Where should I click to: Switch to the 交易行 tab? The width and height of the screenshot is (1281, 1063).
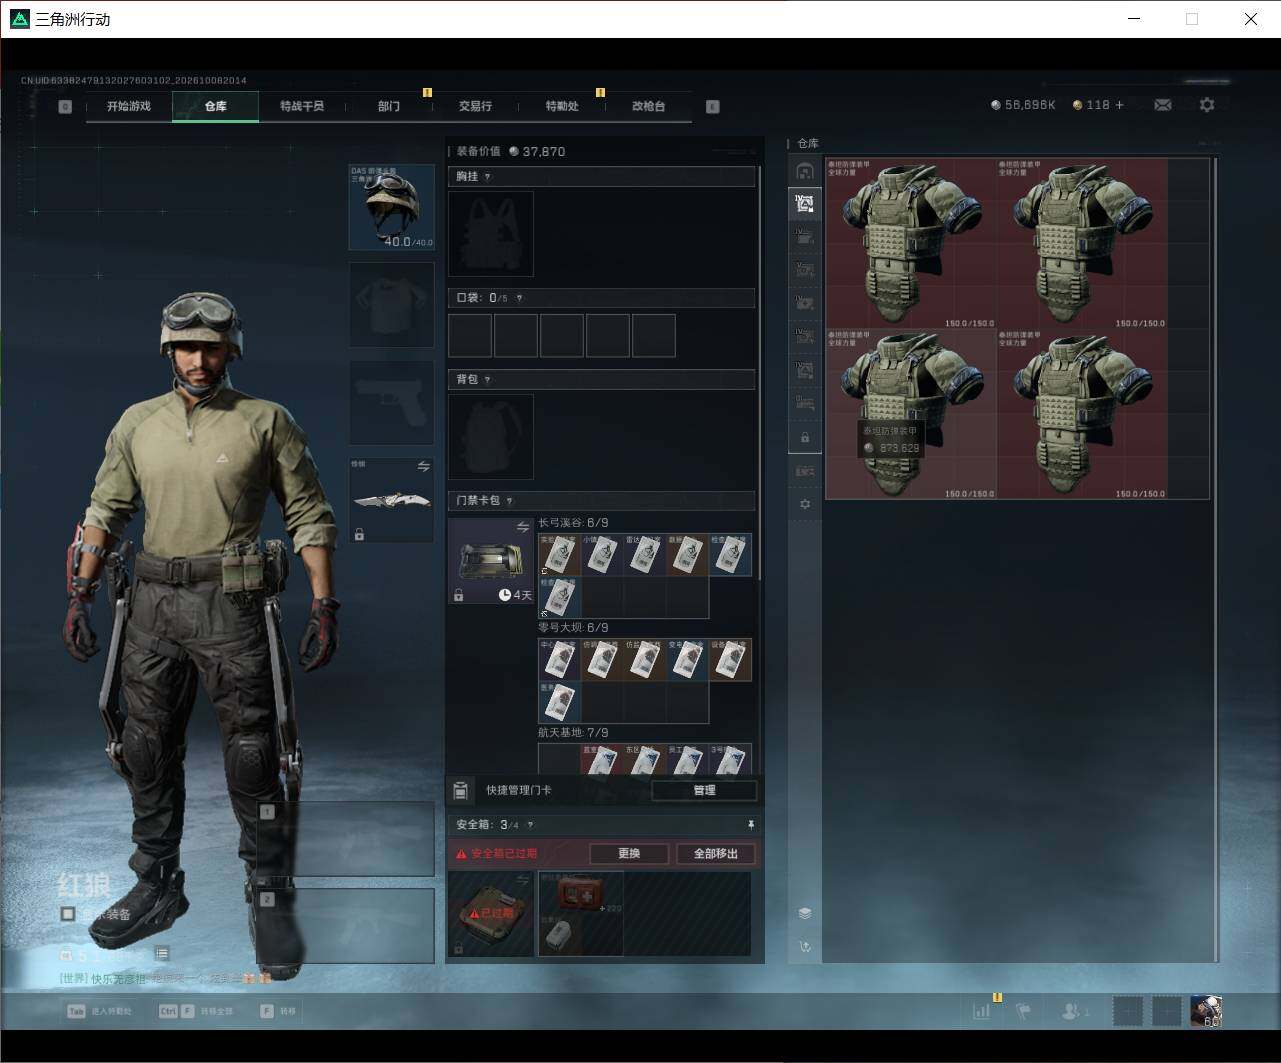point(475,106)
